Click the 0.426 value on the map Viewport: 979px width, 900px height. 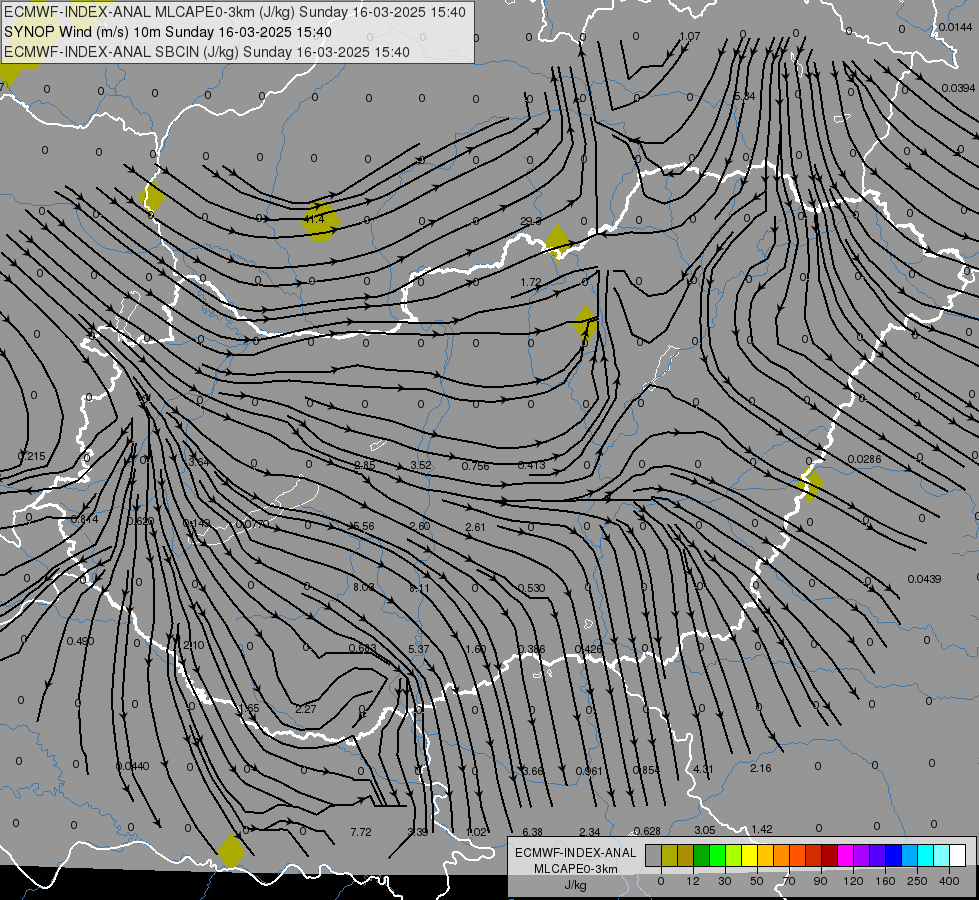(x=588, y=650)
